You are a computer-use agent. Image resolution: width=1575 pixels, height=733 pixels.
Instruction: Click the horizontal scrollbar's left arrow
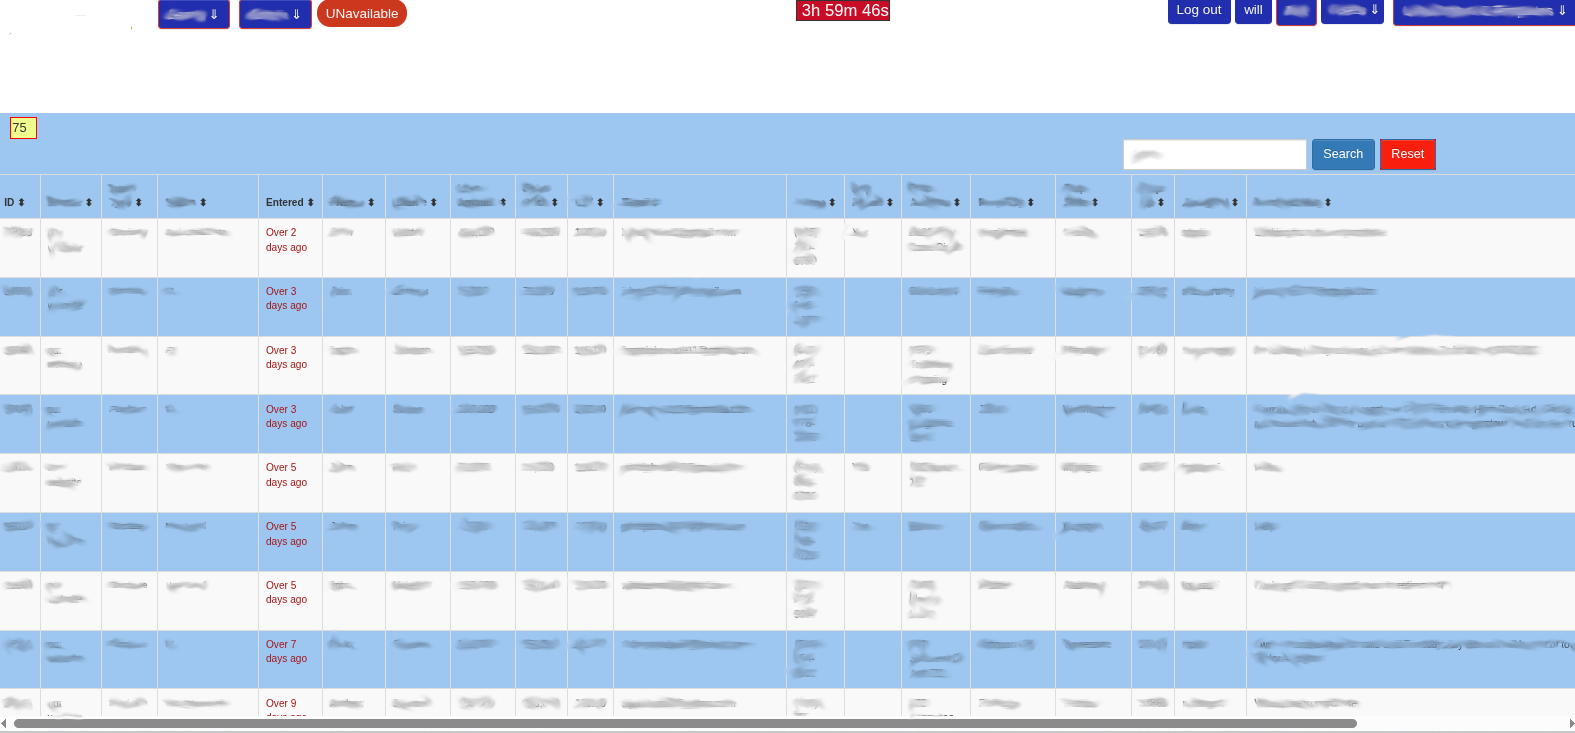(4, 723)
